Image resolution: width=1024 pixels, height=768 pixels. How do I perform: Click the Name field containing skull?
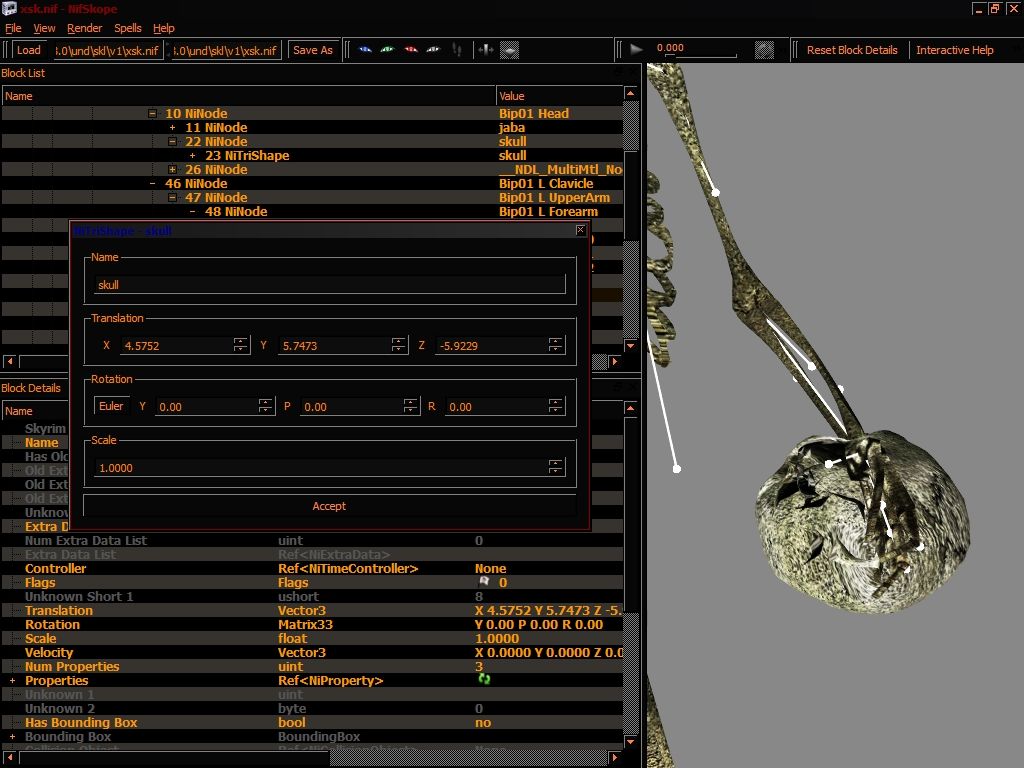point(330,285)
